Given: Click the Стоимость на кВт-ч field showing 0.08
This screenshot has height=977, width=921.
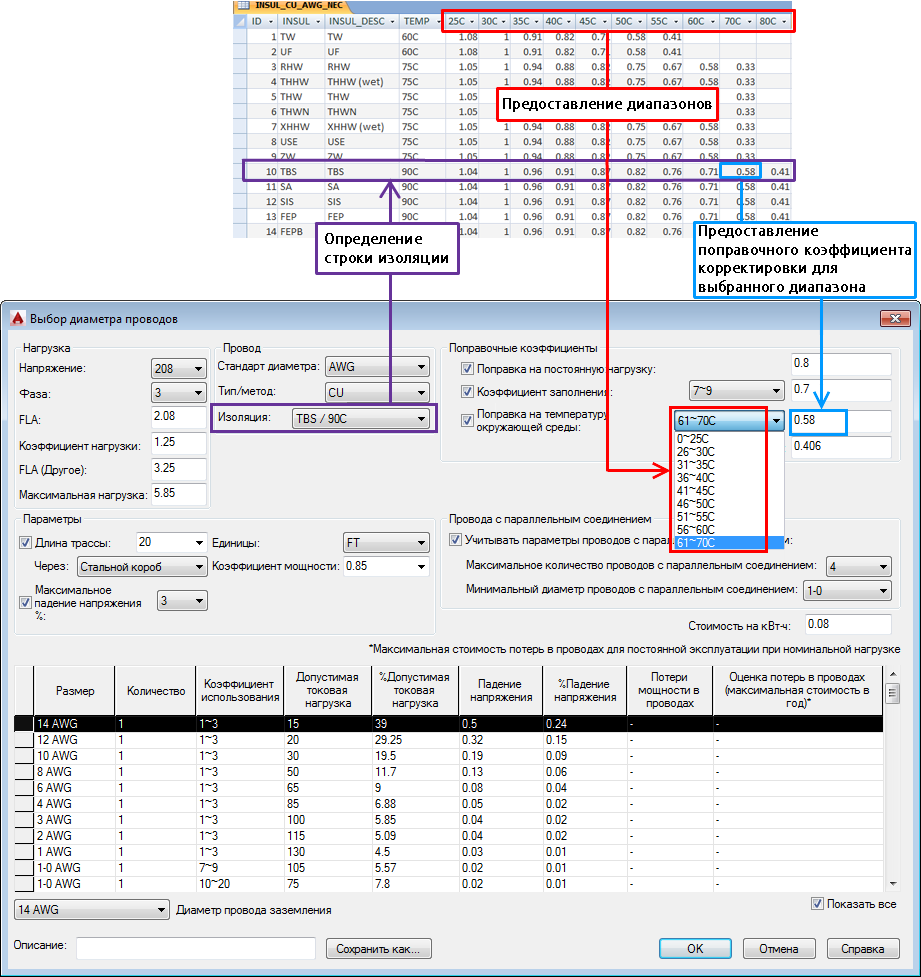Looking at the screenshot, I should (x=847, y=624).
